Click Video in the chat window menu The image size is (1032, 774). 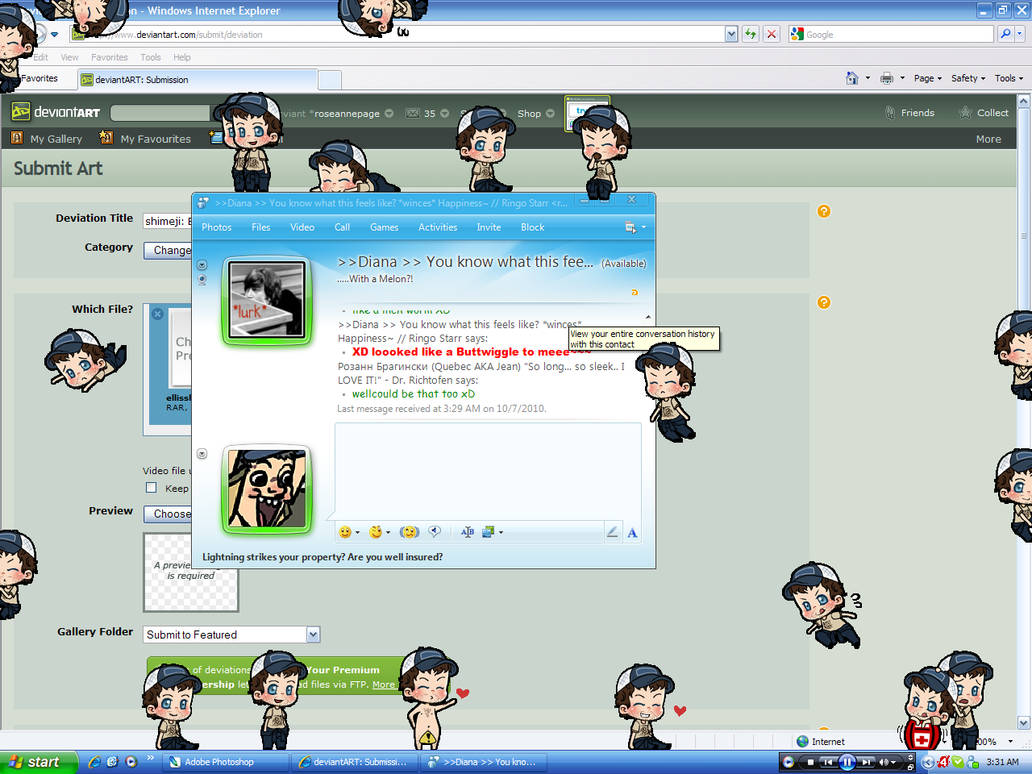302,227
